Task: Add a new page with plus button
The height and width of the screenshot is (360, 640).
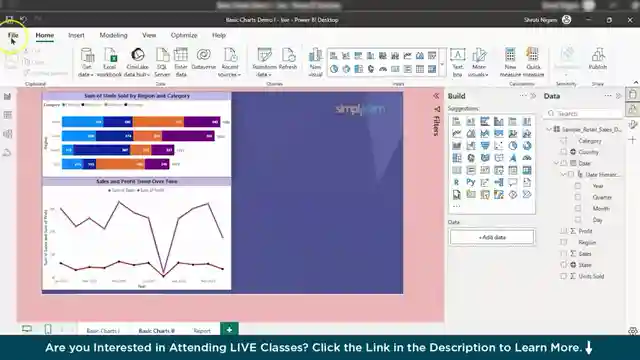Action: point(229,329)
